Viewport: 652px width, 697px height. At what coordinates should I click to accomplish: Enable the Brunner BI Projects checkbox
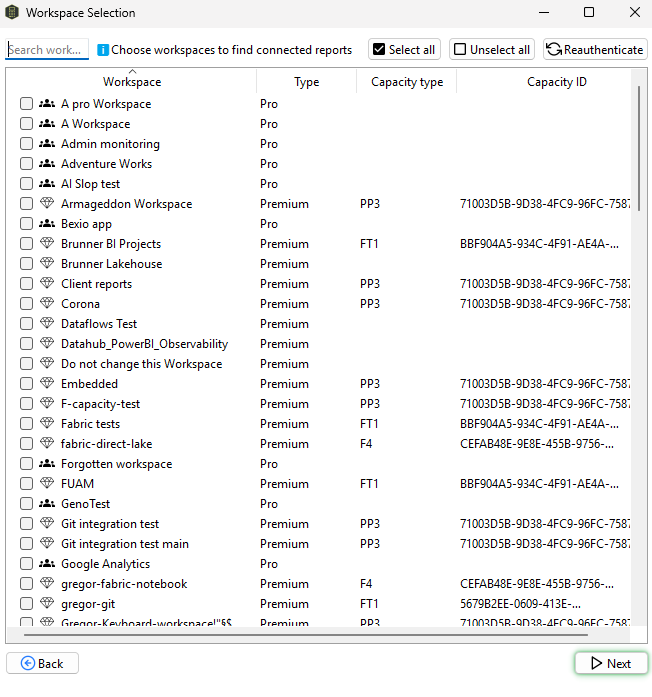coord(26,244)
